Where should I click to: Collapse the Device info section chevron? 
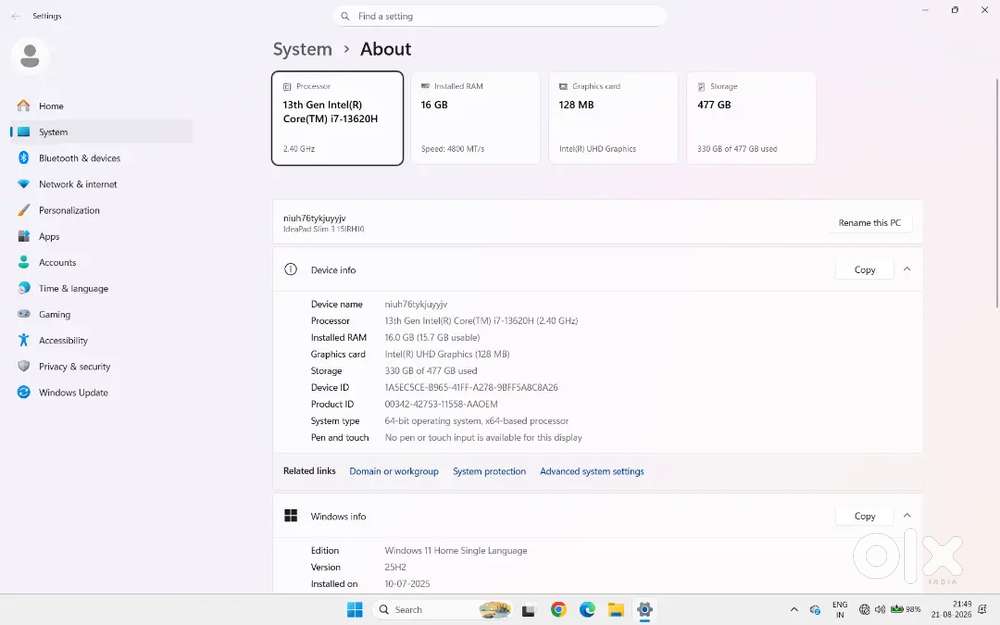pos(907,269)
